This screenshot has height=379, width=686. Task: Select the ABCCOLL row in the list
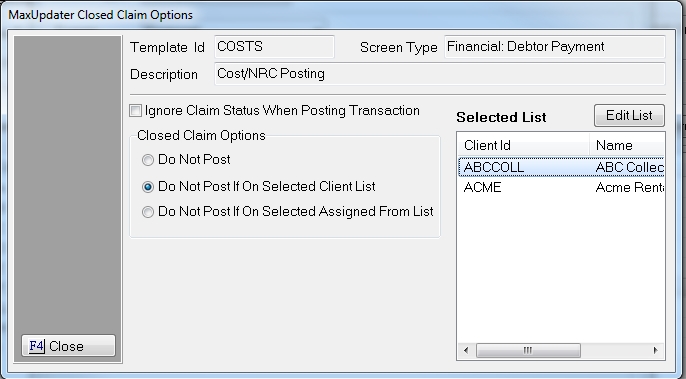coord(561,167)
